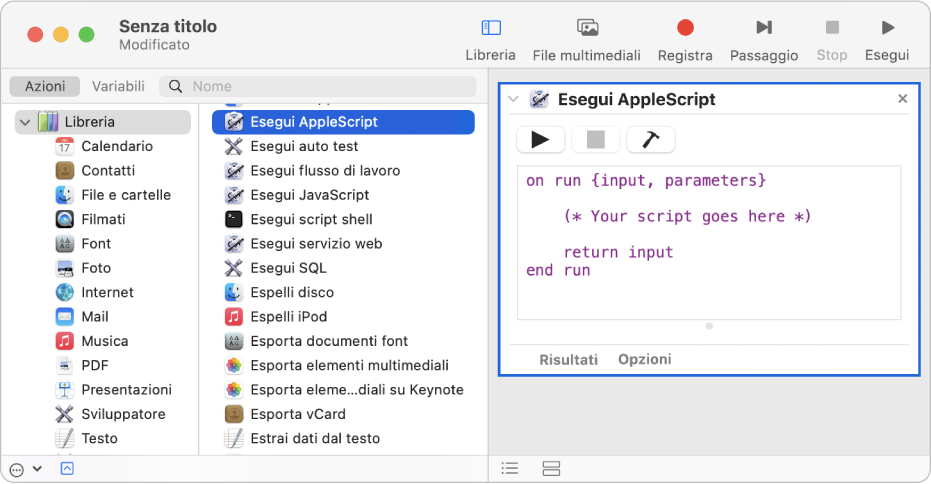The image size is (931, 484).
Task: Open the Opzioni section of the action
Action: (644, 359)
